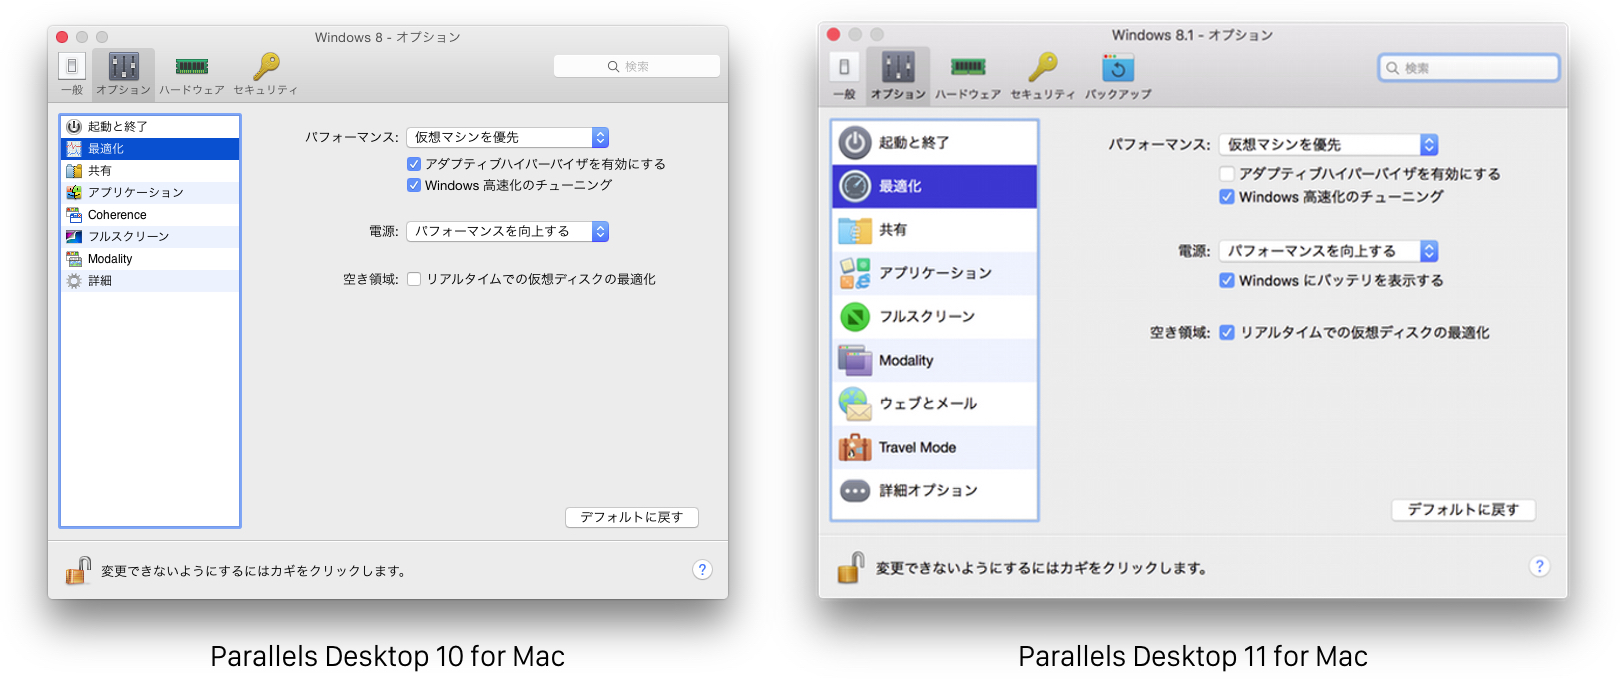This screenshot has width=1620, height=685.
Task: Select オプション toolbar icon in Windows 8.1 window
Action: (x=898, y=75)
